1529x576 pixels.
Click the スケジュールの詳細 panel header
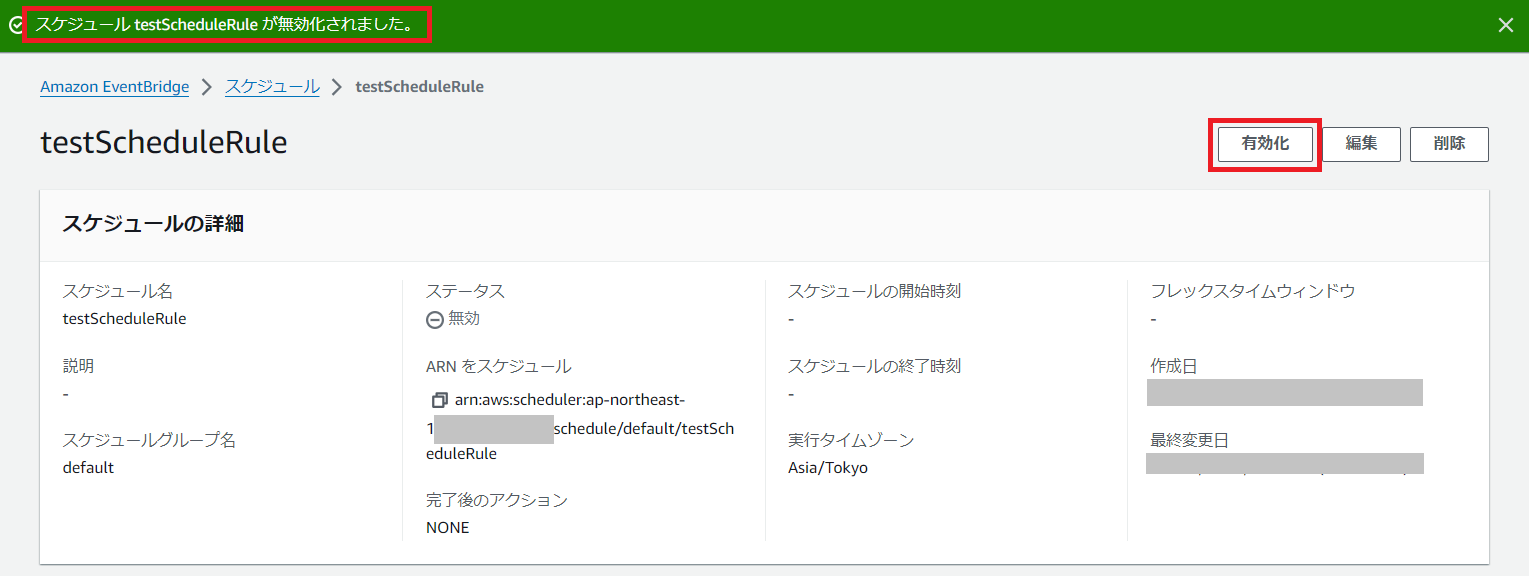pyautogui.click(x=153, y=224)
